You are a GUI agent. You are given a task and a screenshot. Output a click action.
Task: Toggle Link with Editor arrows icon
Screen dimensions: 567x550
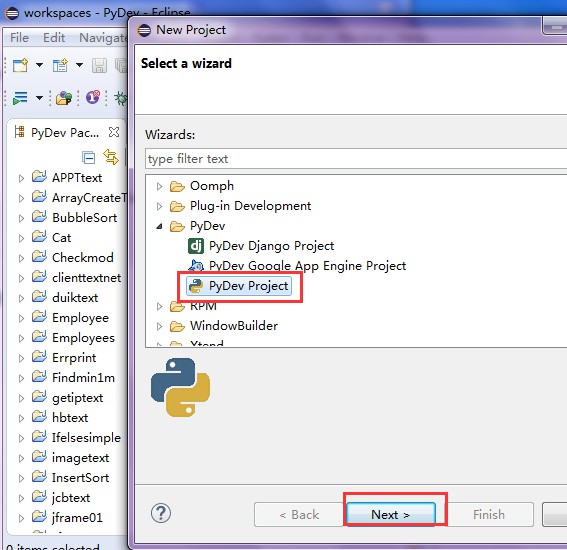(111, 157)
